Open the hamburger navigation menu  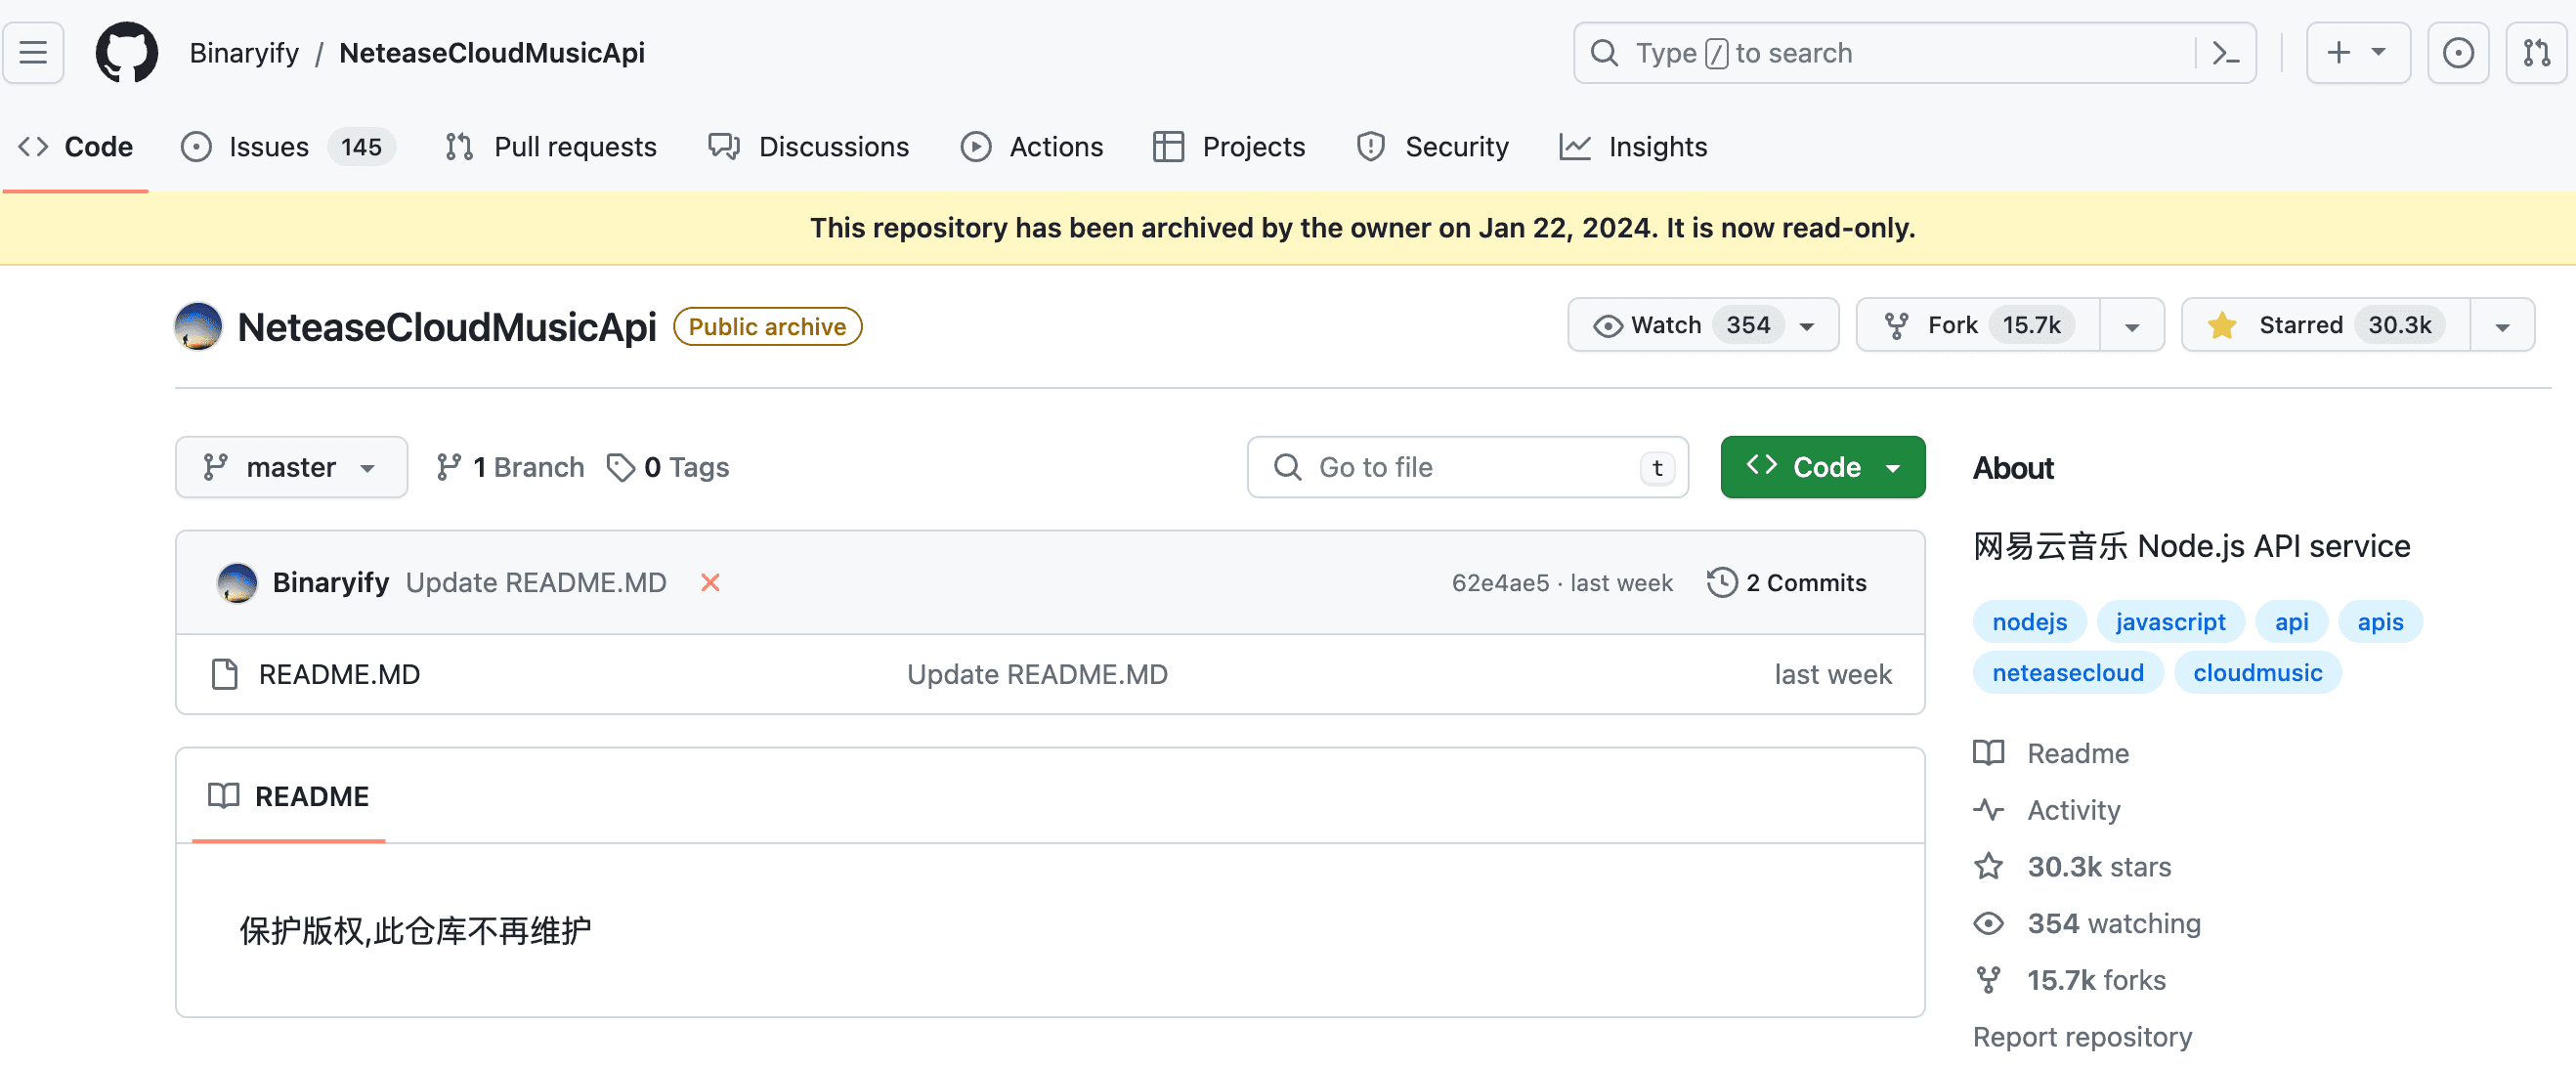point(33,52)
